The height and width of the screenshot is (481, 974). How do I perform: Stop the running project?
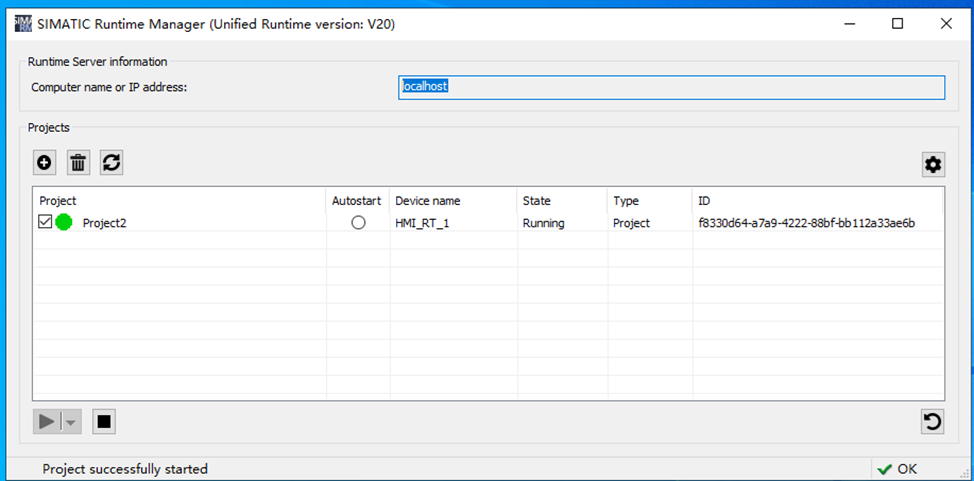104,422
